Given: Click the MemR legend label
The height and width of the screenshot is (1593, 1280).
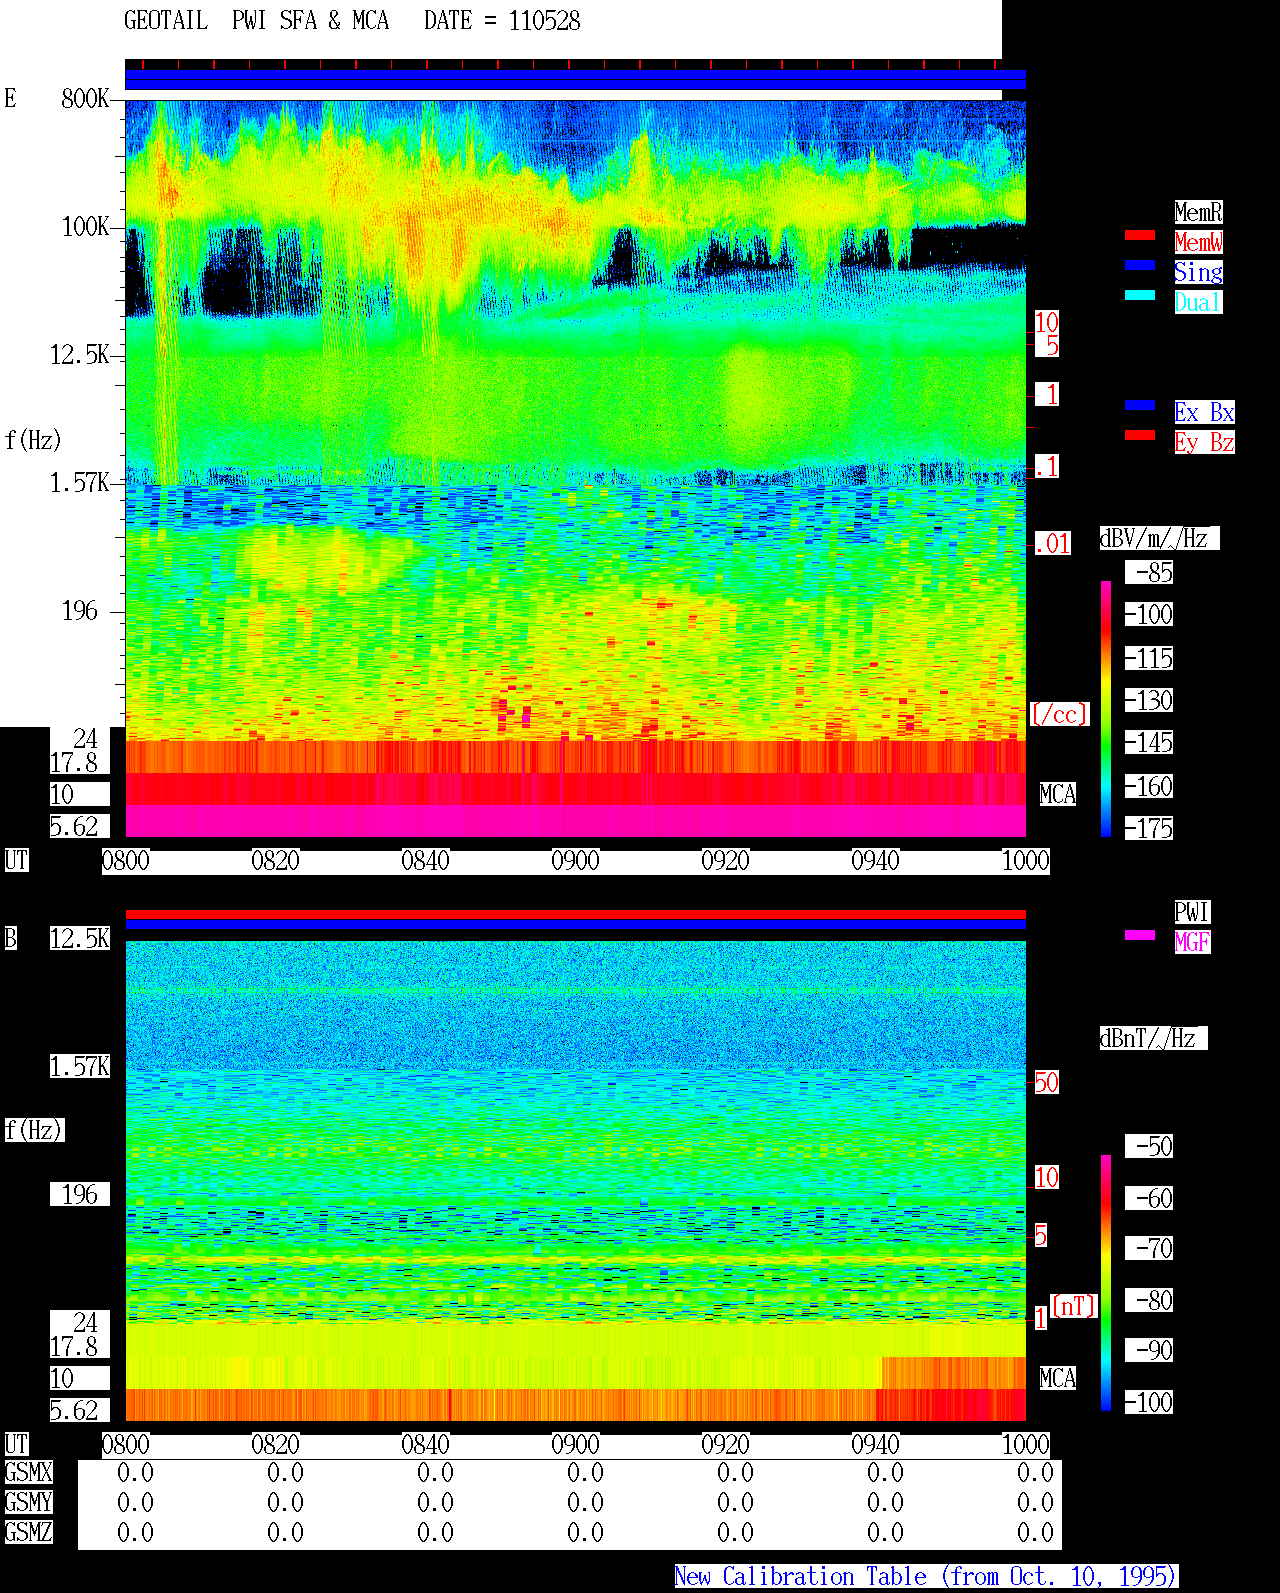Looking at the screenshot, I should [1198, 212].
